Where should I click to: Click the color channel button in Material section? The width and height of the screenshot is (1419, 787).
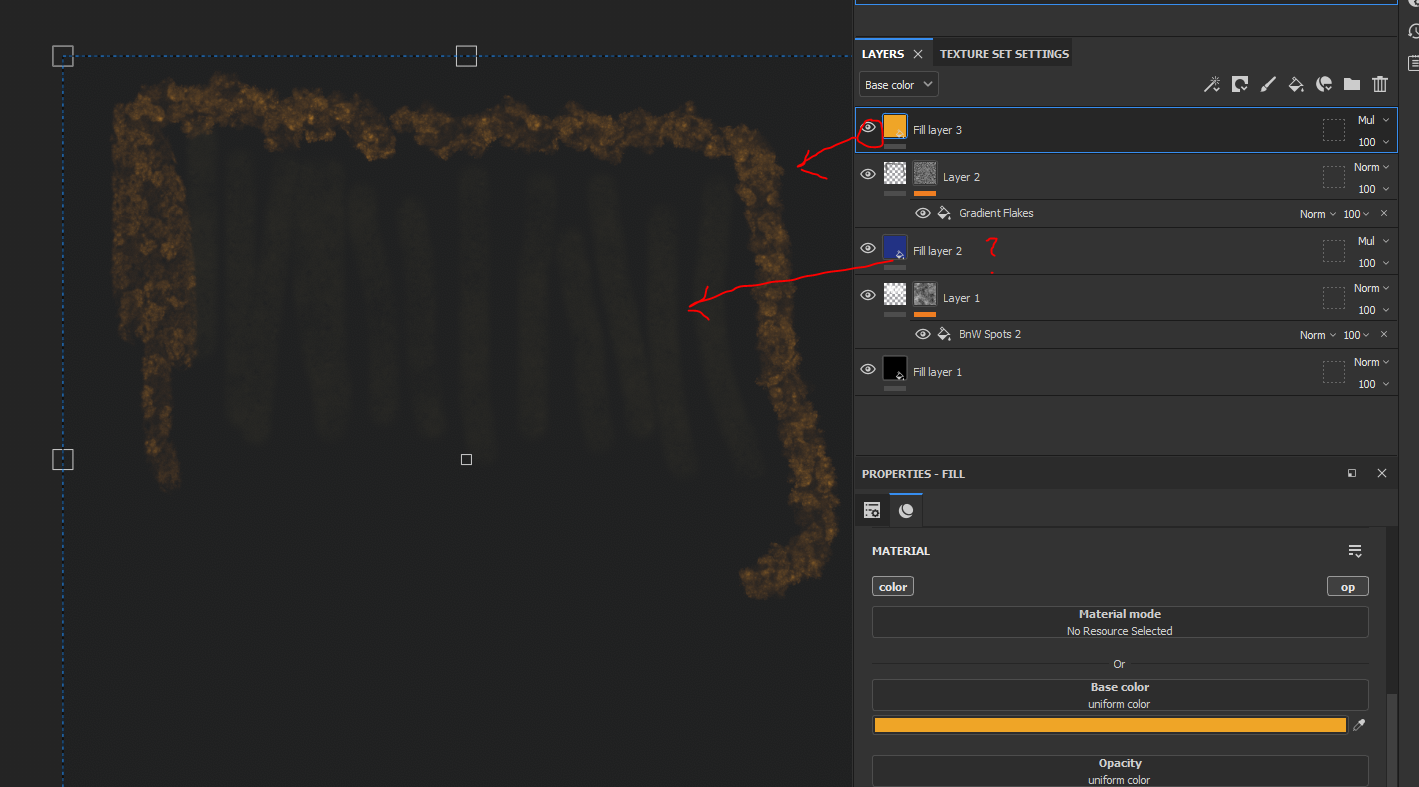click(892, 586)
